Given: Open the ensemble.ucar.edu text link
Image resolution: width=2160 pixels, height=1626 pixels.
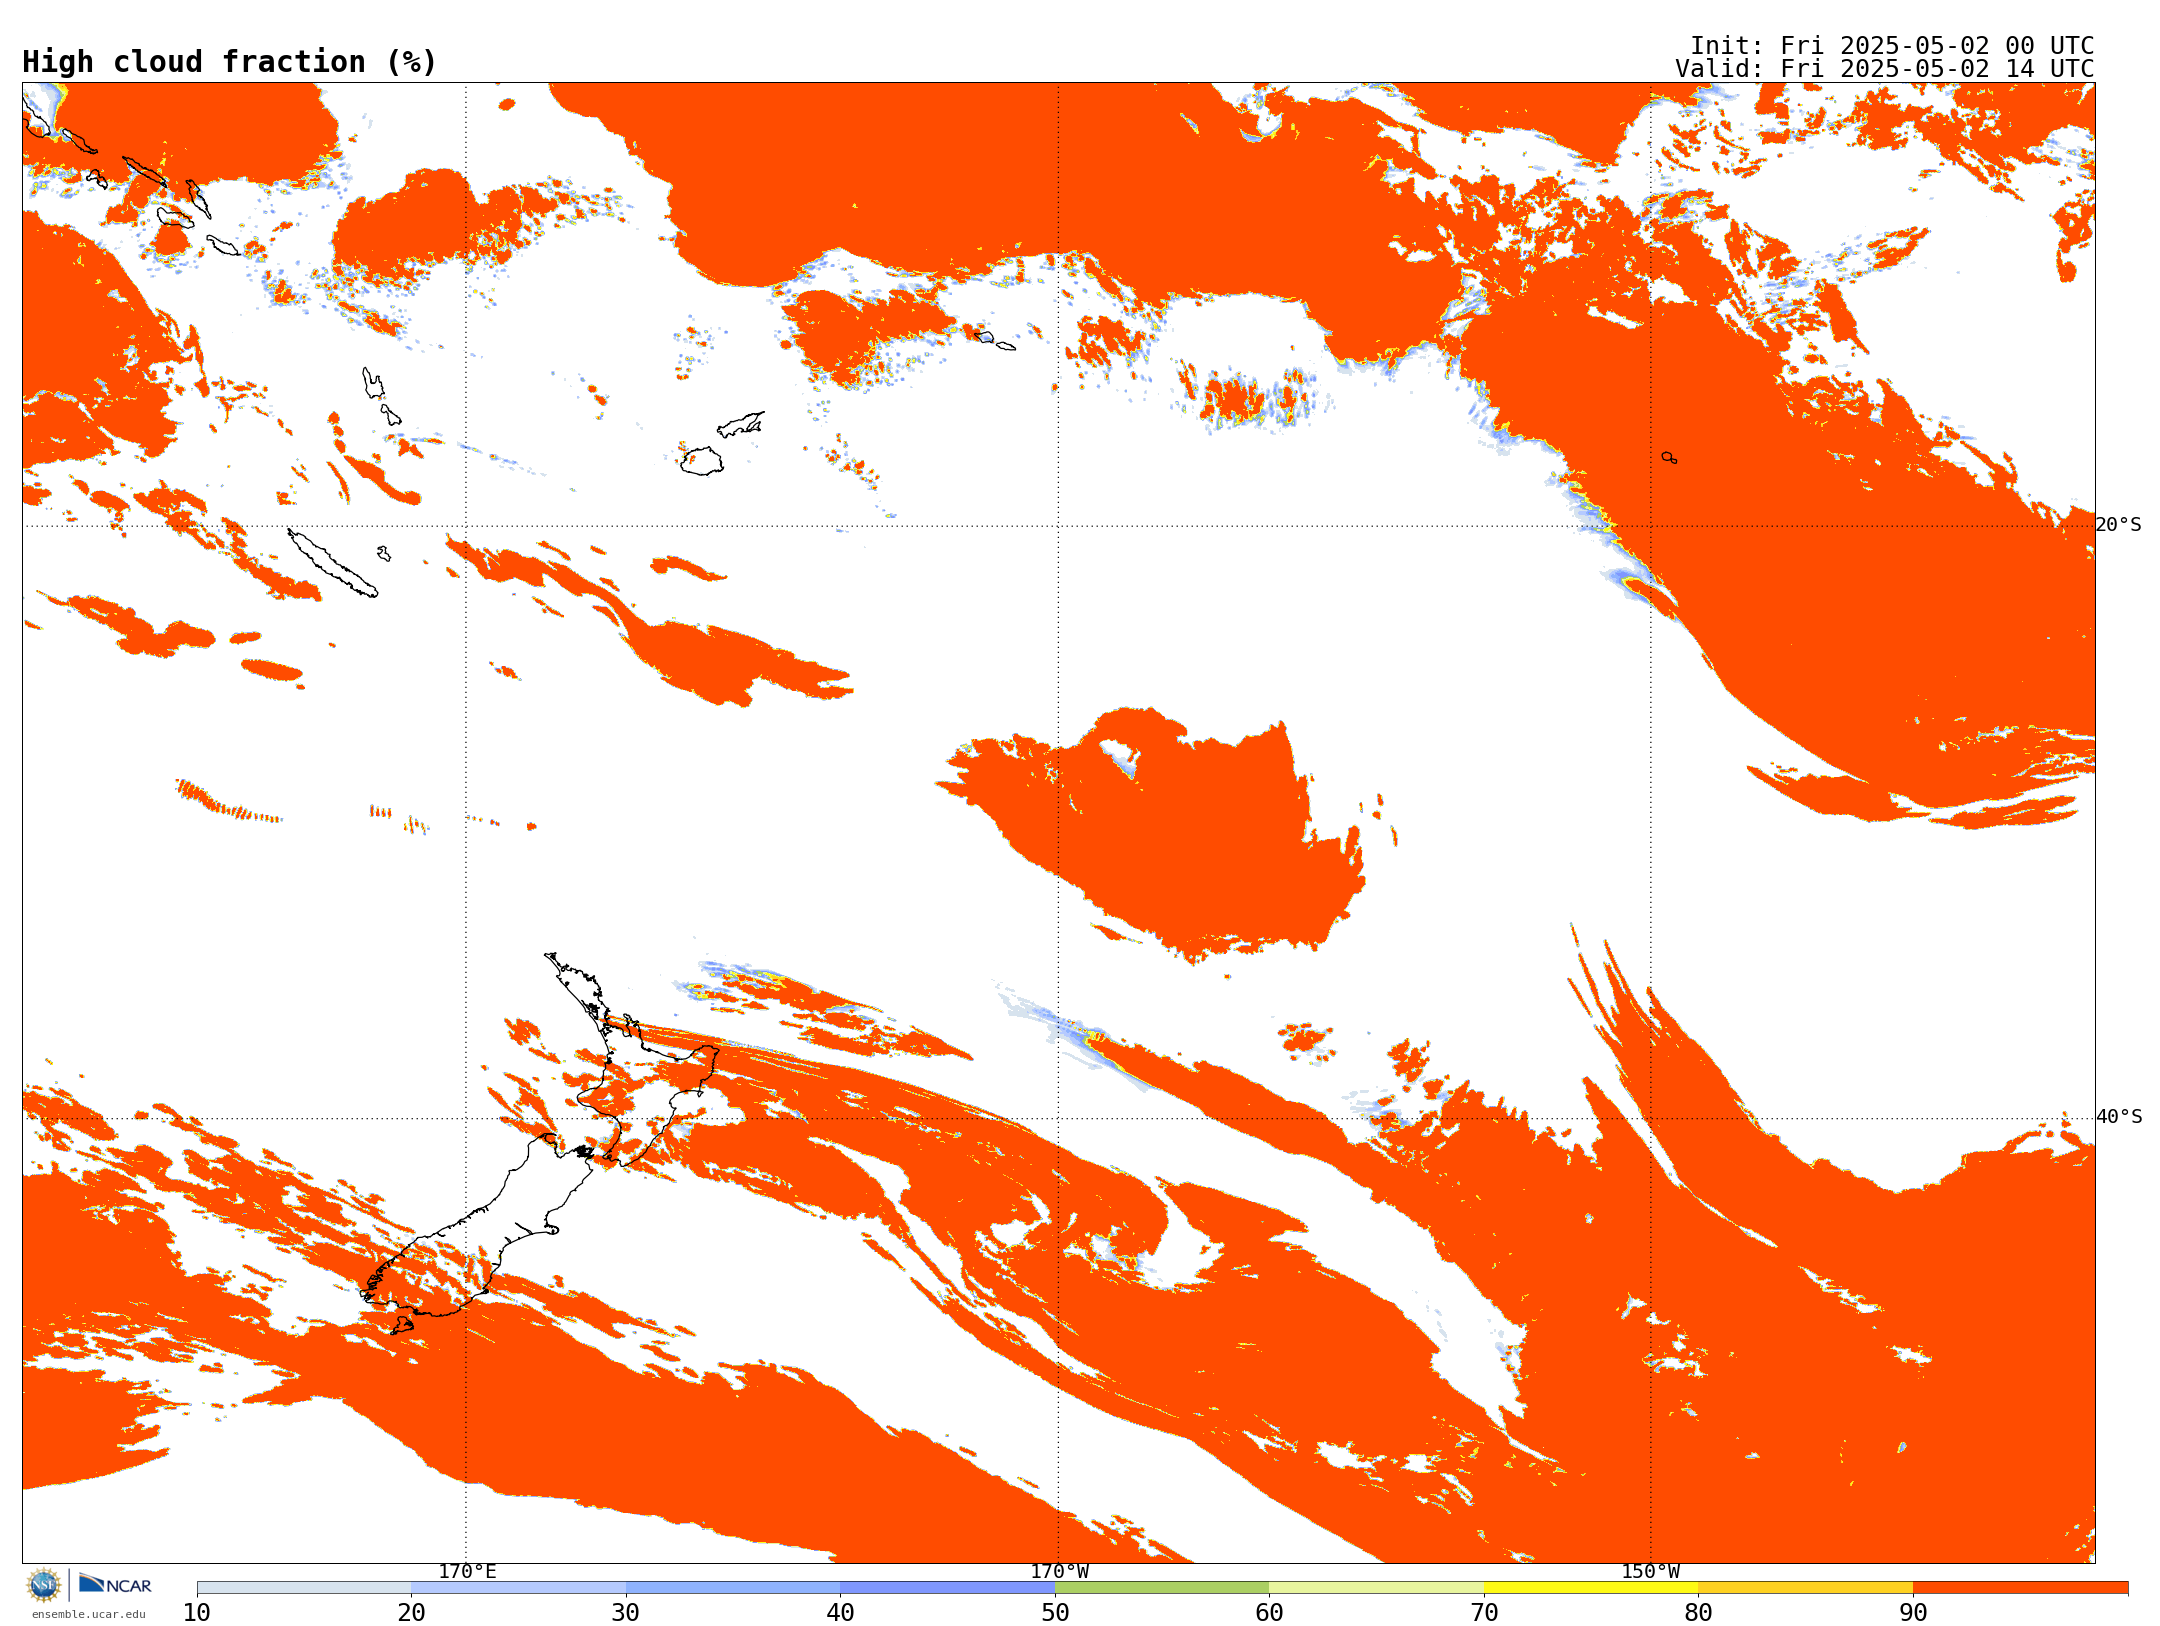Looking at the screenshot, I should (89, 1614).
